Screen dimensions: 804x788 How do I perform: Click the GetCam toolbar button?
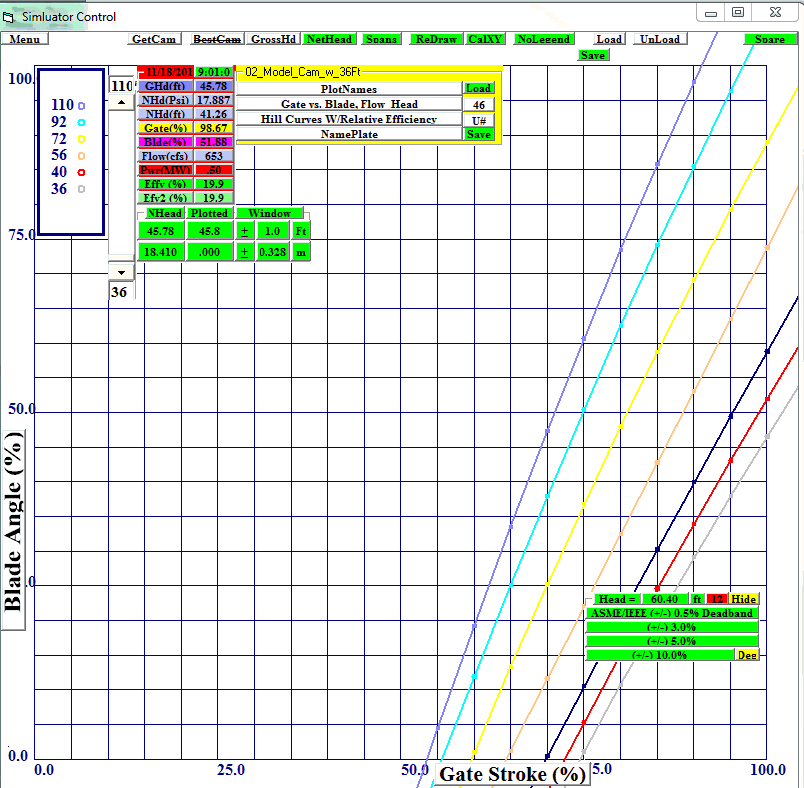click(x=155, y=39)
